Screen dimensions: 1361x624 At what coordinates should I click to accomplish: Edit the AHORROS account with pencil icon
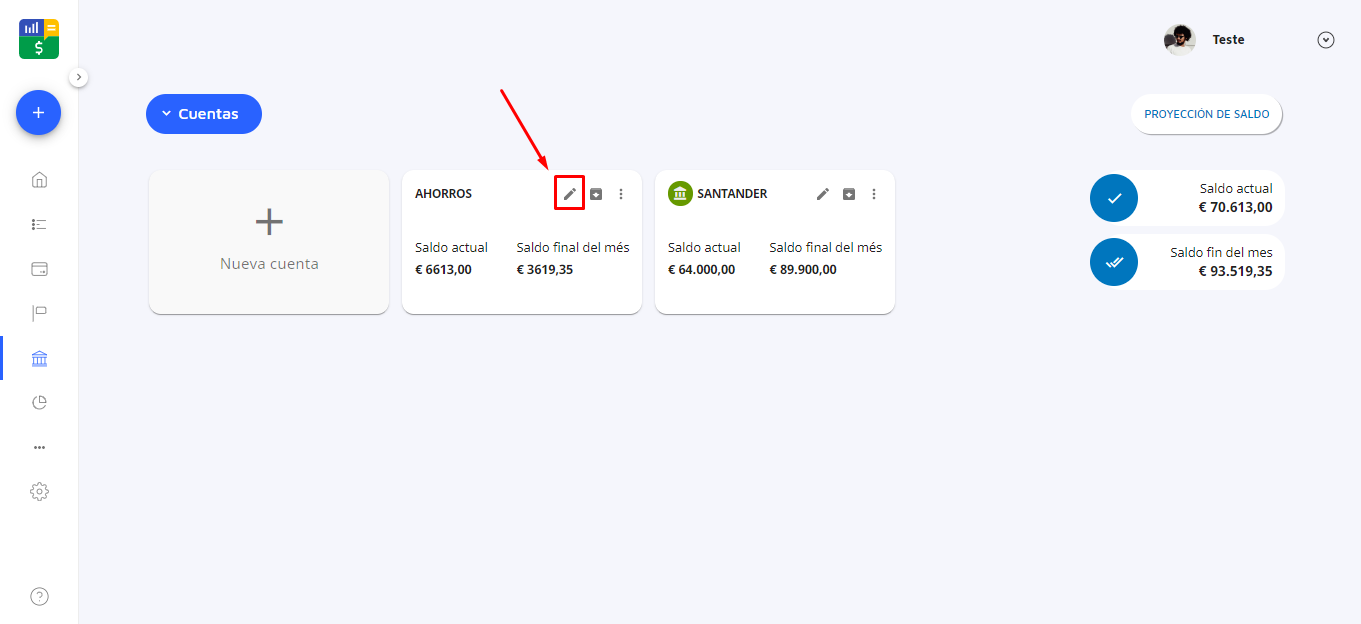[x=570, y=194]
